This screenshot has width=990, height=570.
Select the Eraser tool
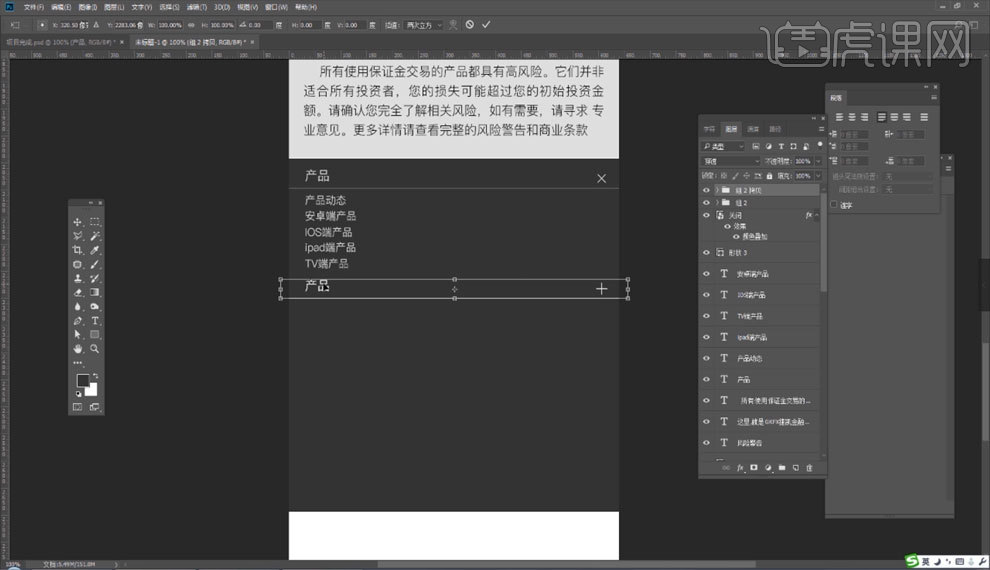click(78, 292)
